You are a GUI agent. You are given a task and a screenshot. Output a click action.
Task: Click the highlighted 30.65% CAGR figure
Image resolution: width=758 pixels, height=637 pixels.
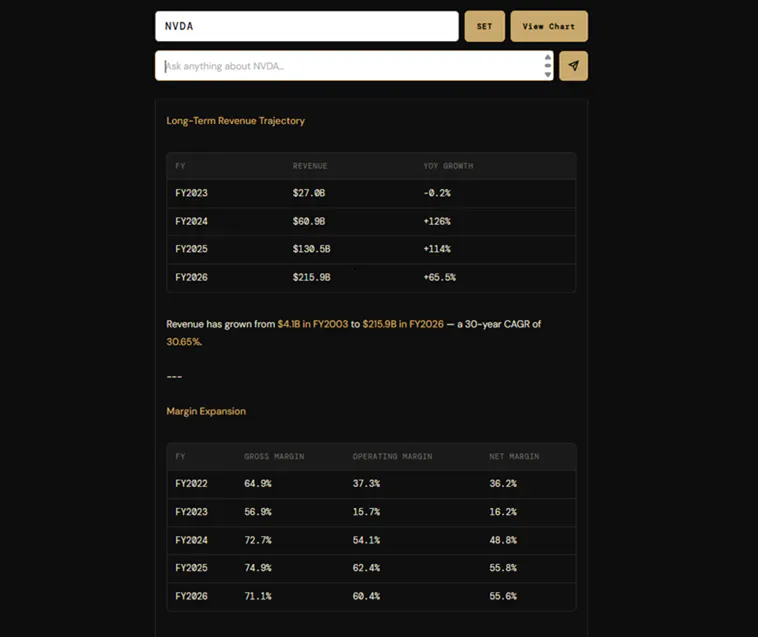coord(184,342)
